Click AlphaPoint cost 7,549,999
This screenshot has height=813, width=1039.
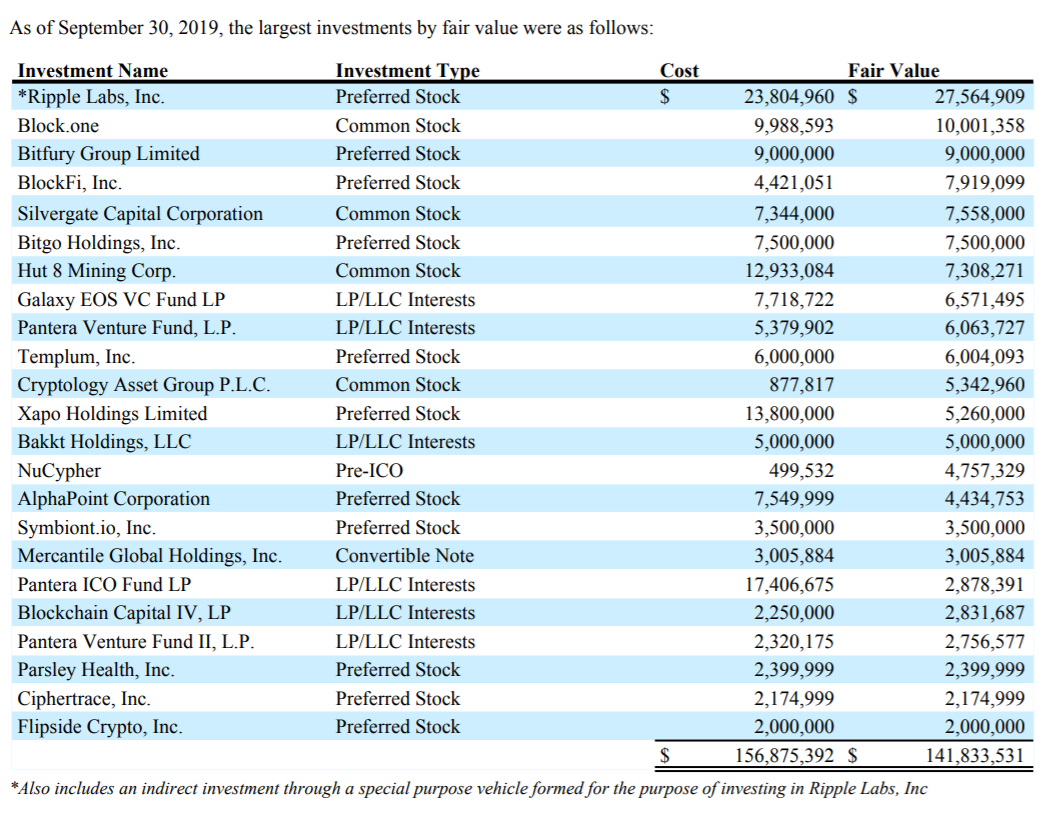(x=794, y=499)
